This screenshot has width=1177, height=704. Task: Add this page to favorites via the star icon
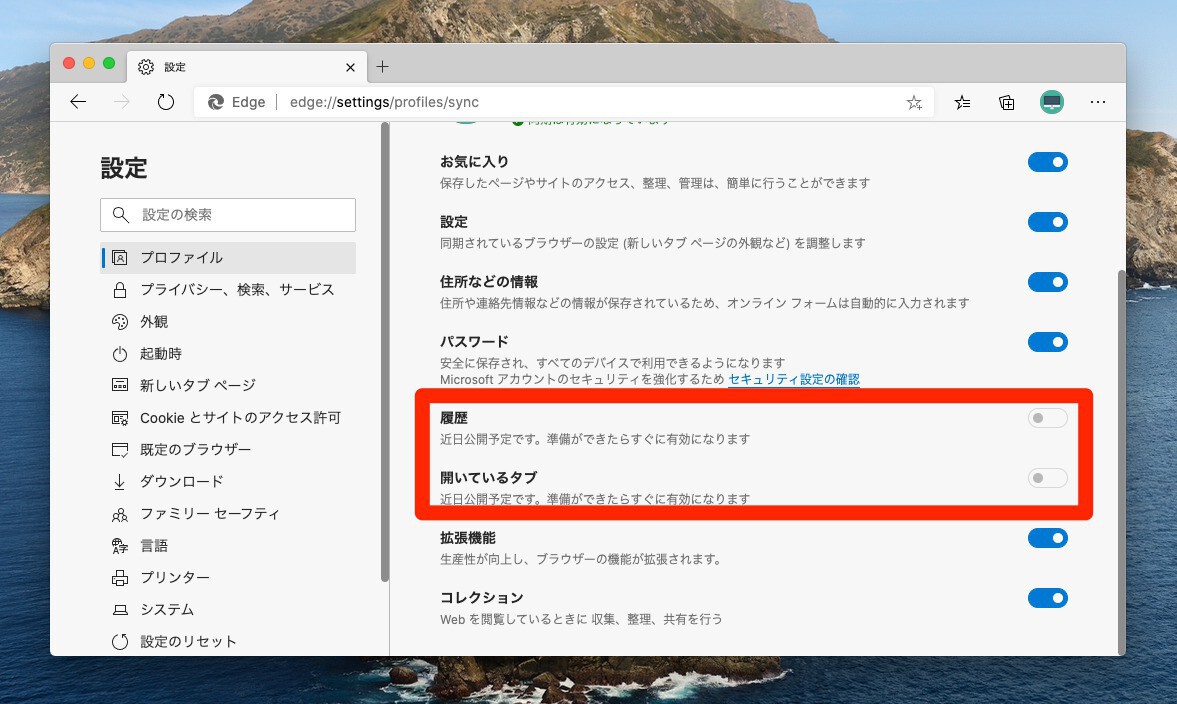[913, 102]
